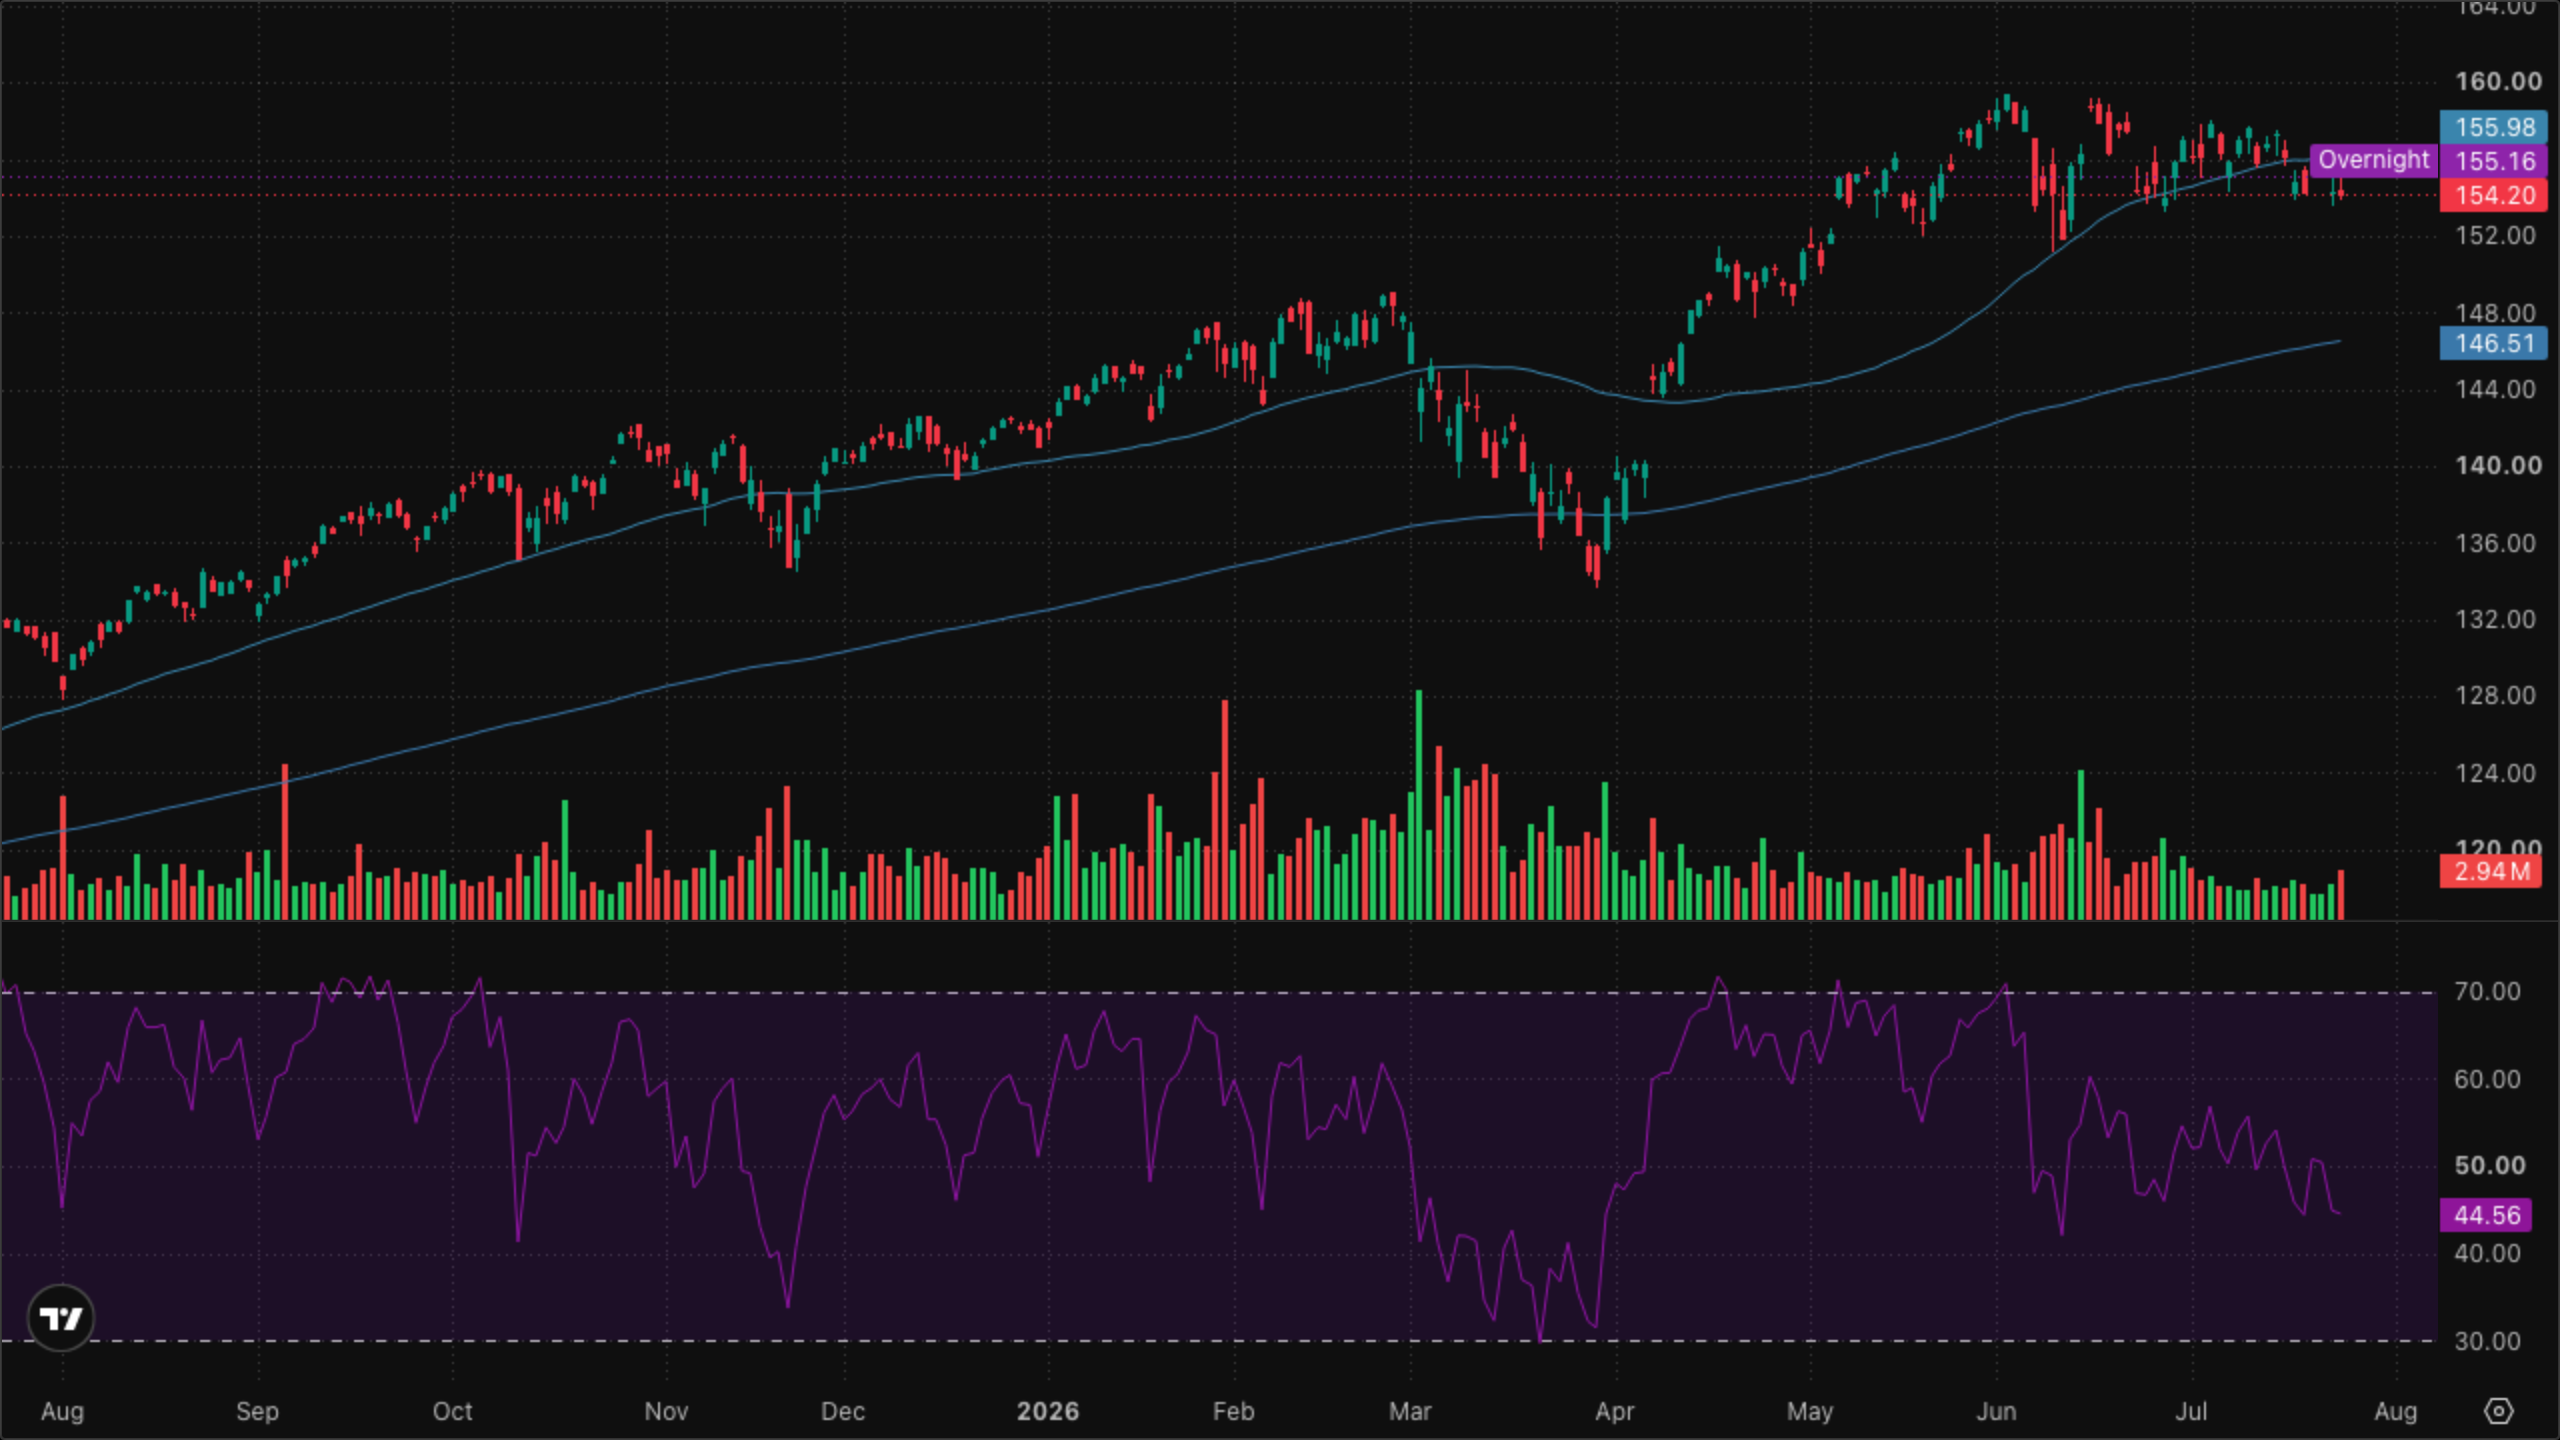Click the 40.00 RSI axis value

[x=2487, y=1253]
